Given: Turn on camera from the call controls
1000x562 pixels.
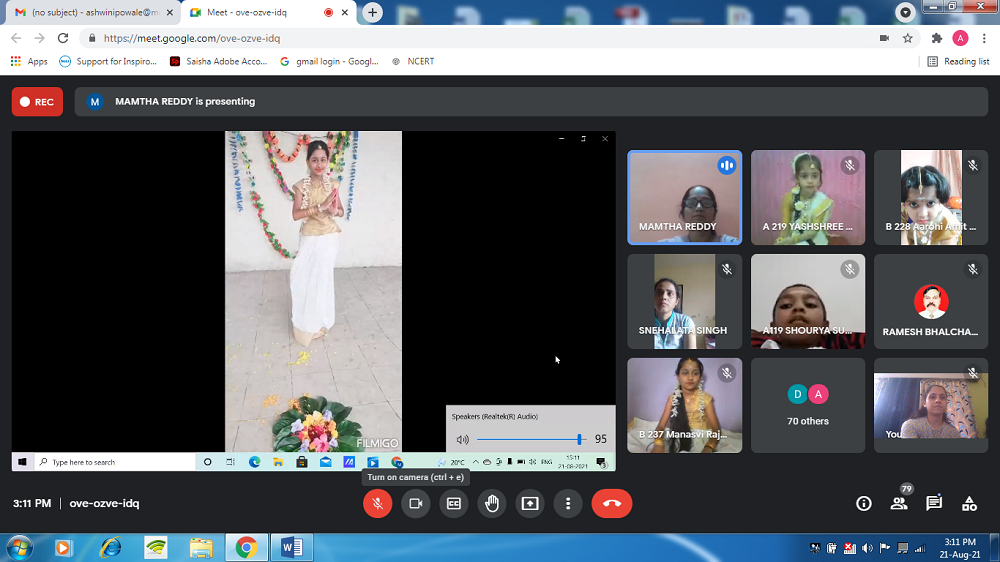Looking at the screenshot, I should coord(415,503).
